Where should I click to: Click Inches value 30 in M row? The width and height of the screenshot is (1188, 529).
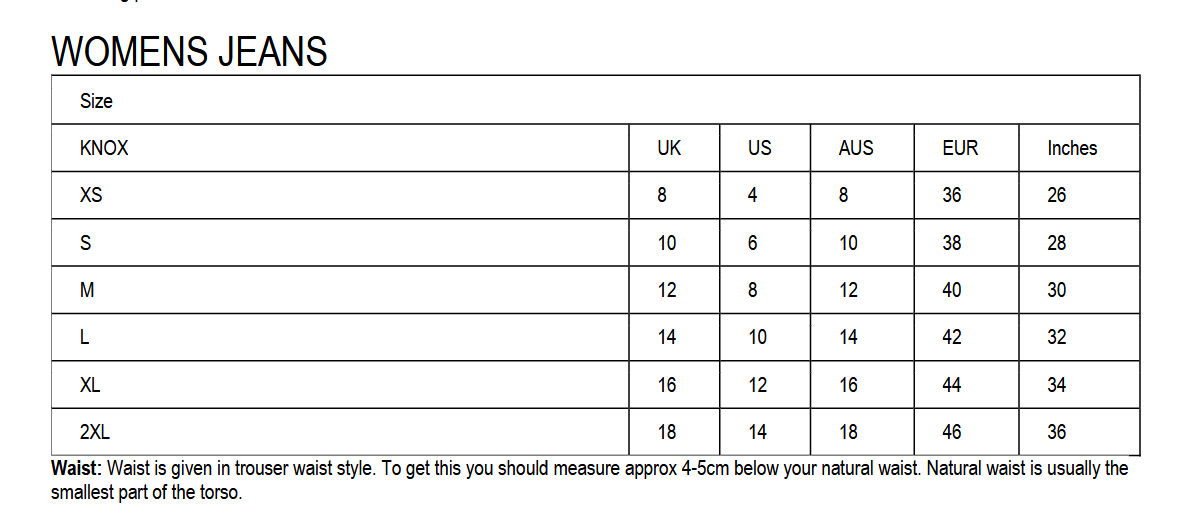click(x=1057, y=290)
